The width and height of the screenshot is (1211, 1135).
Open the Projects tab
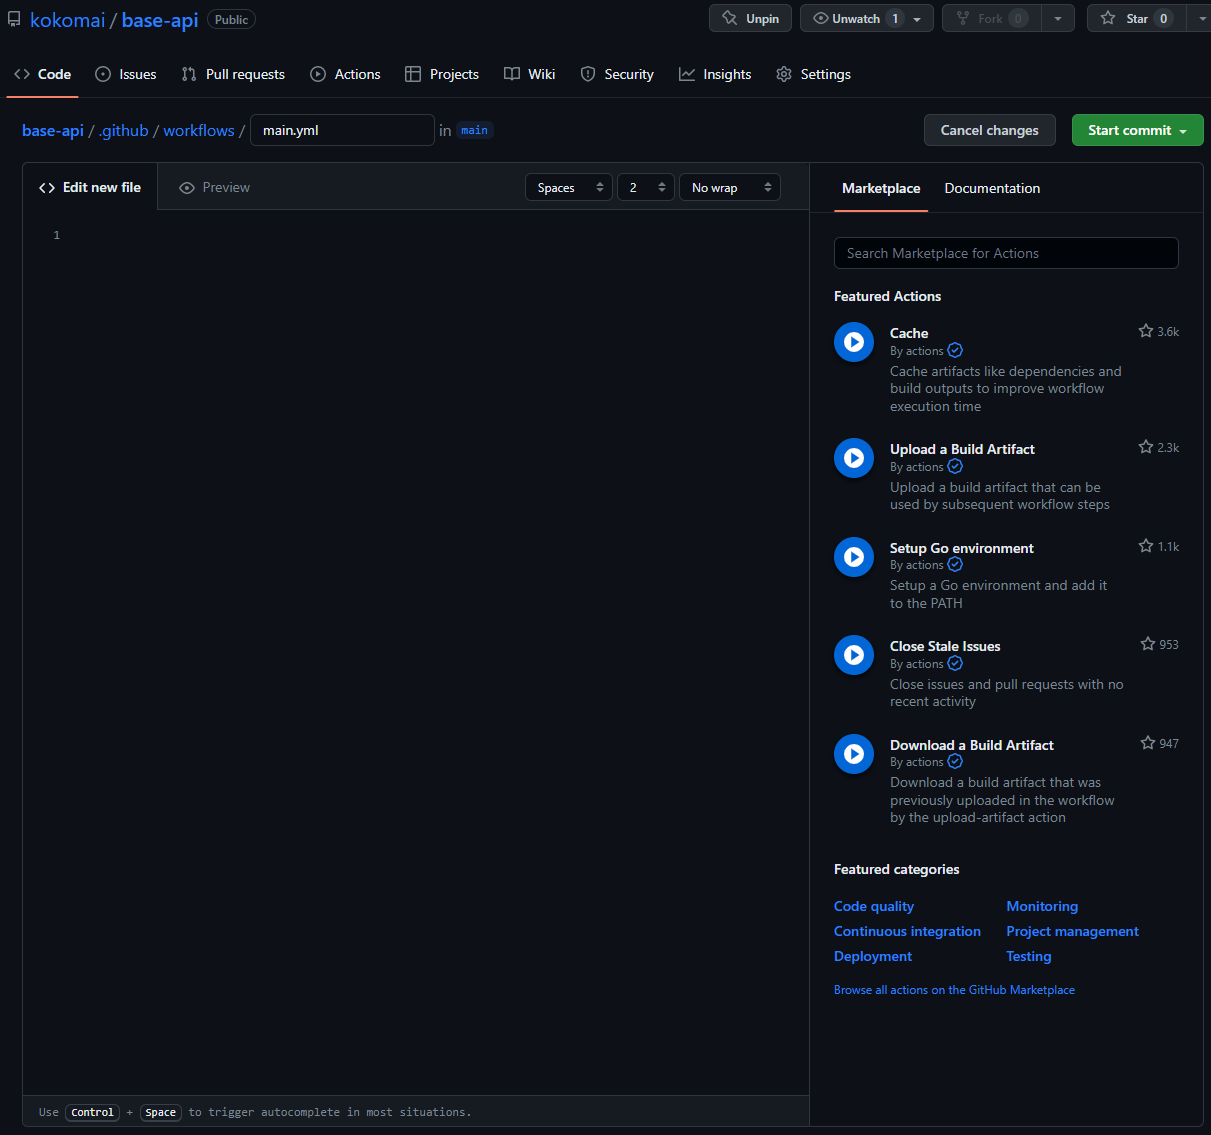pos(442,74)
